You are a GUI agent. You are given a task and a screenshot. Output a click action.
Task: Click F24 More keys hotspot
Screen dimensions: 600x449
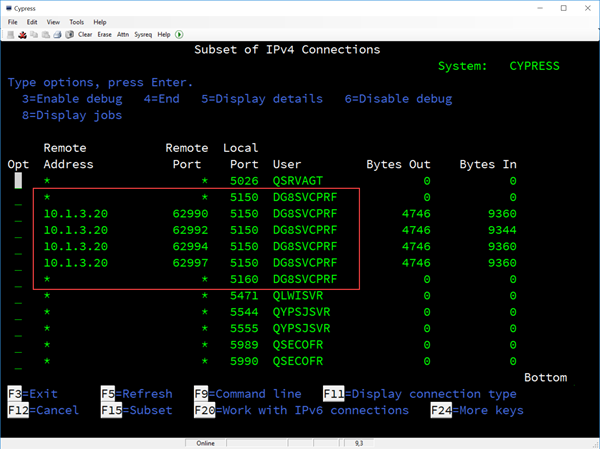pos(477,410)
